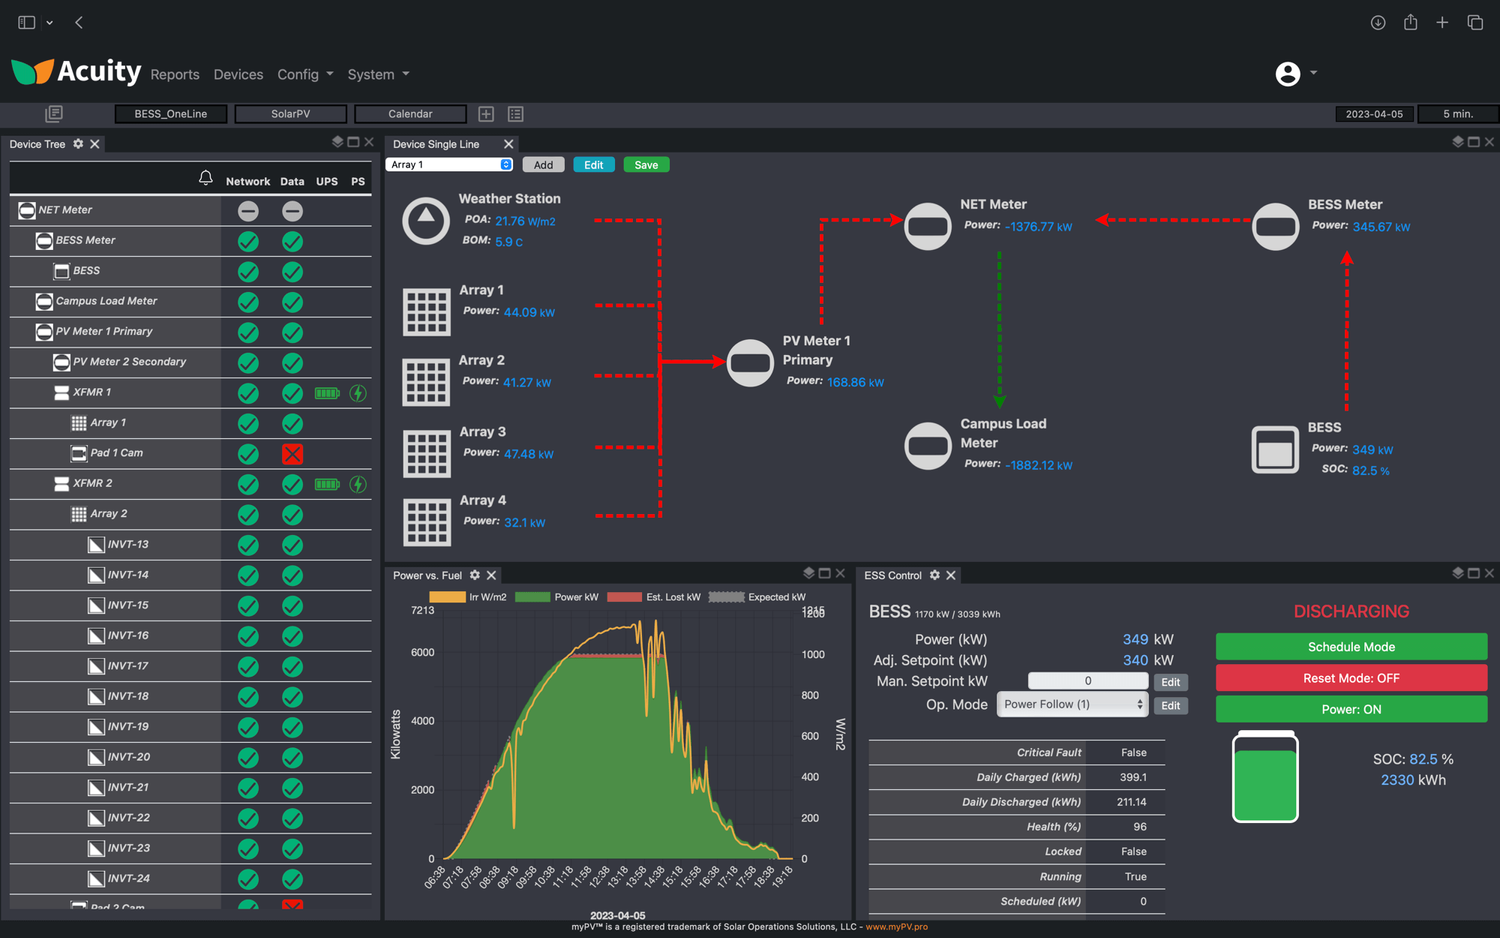Switch to the SolarPV tab
The height and width of the screenshot is (938, 1500).
[290, 113]
